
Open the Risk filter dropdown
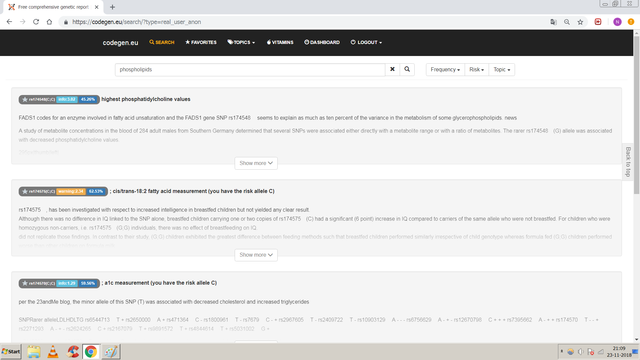coord(476,69)
